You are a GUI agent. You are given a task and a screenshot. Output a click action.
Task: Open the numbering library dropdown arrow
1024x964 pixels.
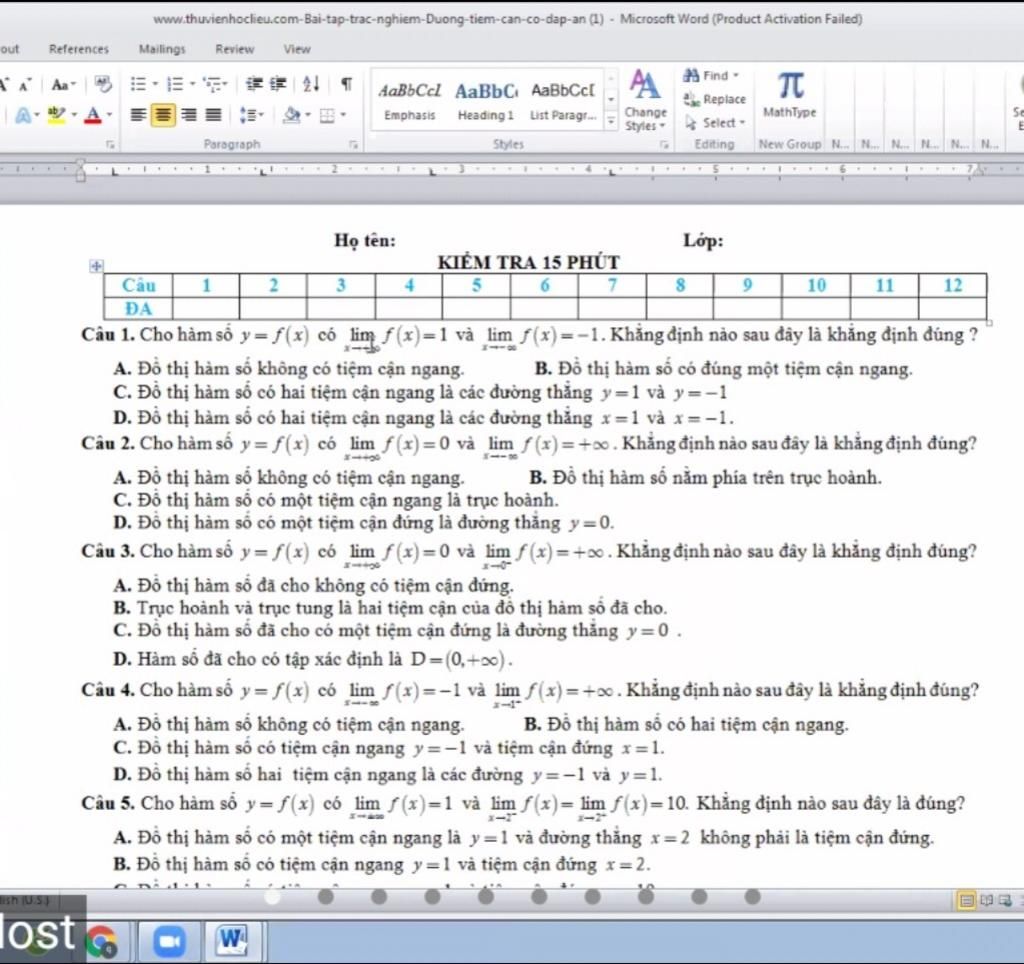[x=193, y=84]
